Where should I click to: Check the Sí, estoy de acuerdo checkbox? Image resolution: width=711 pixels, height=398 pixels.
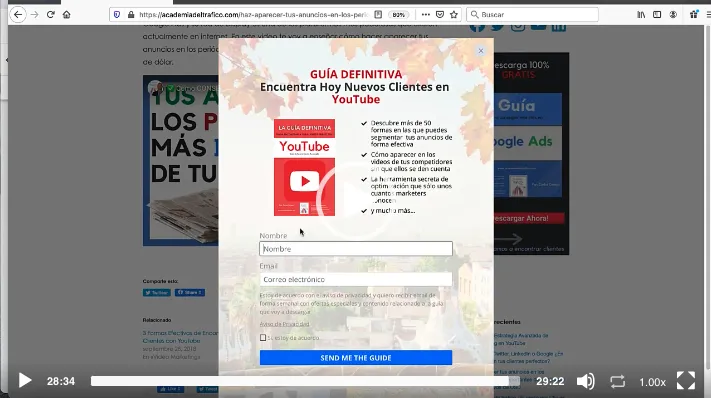click(x=263, y=338)
